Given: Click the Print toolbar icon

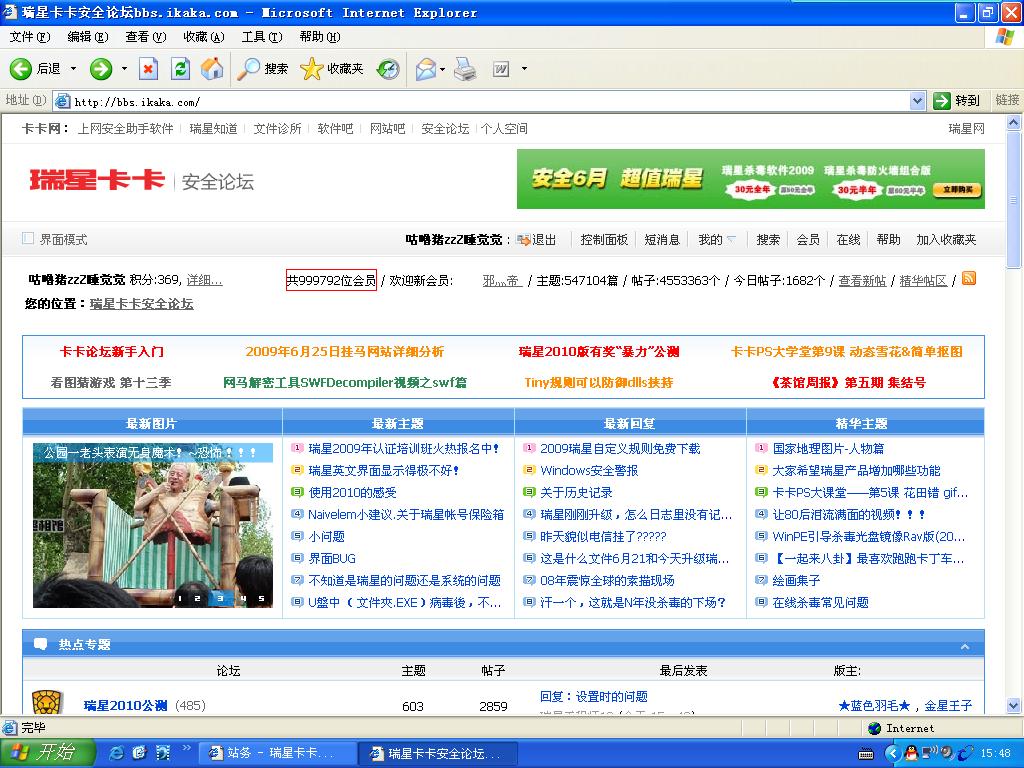Looking at the screenshot, I should 465,69.
